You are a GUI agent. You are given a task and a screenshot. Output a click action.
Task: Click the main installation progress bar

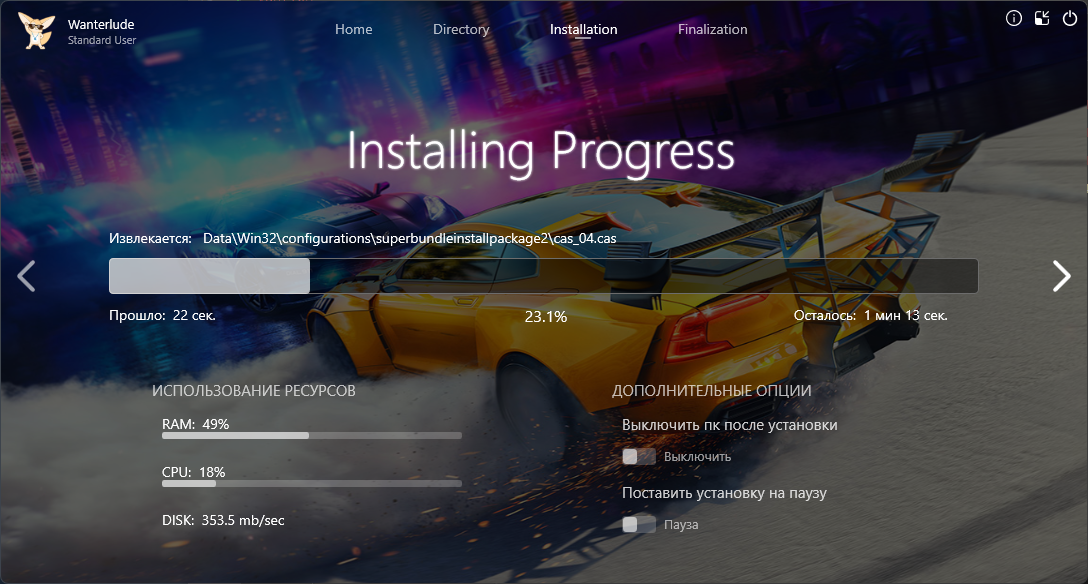[x=543, y=276]
